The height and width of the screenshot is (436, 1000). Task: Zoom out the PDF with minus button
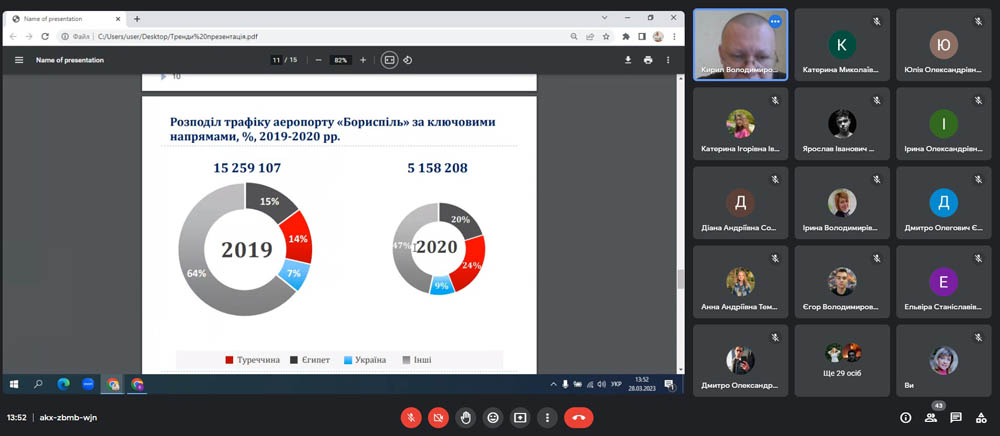click(318, 60)
